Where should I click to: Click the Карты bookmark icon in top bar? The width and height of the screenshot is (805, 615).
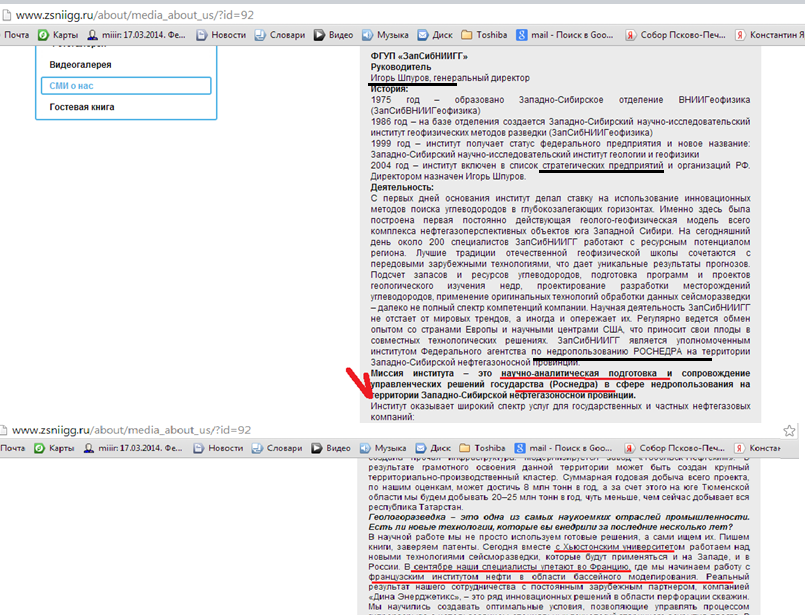coord(43,35)
